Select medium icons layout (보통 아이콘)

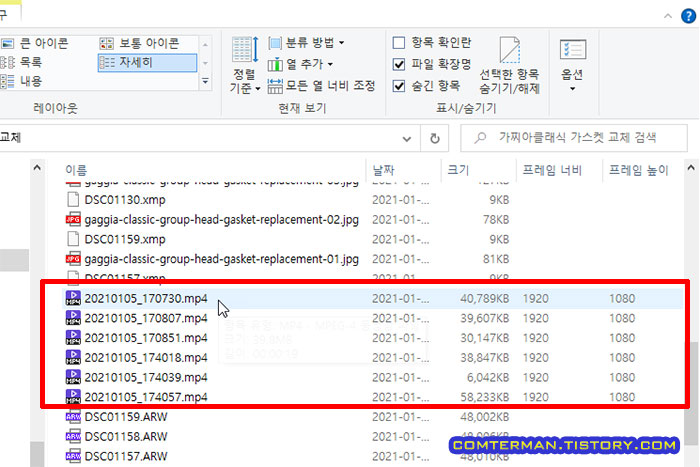point(140,43)
